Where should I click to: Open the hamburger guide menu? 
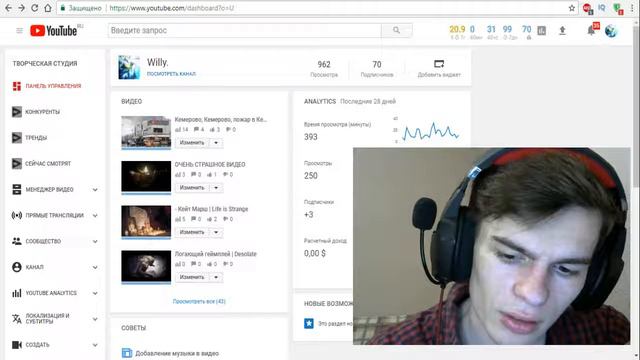[x=19, y=31]
